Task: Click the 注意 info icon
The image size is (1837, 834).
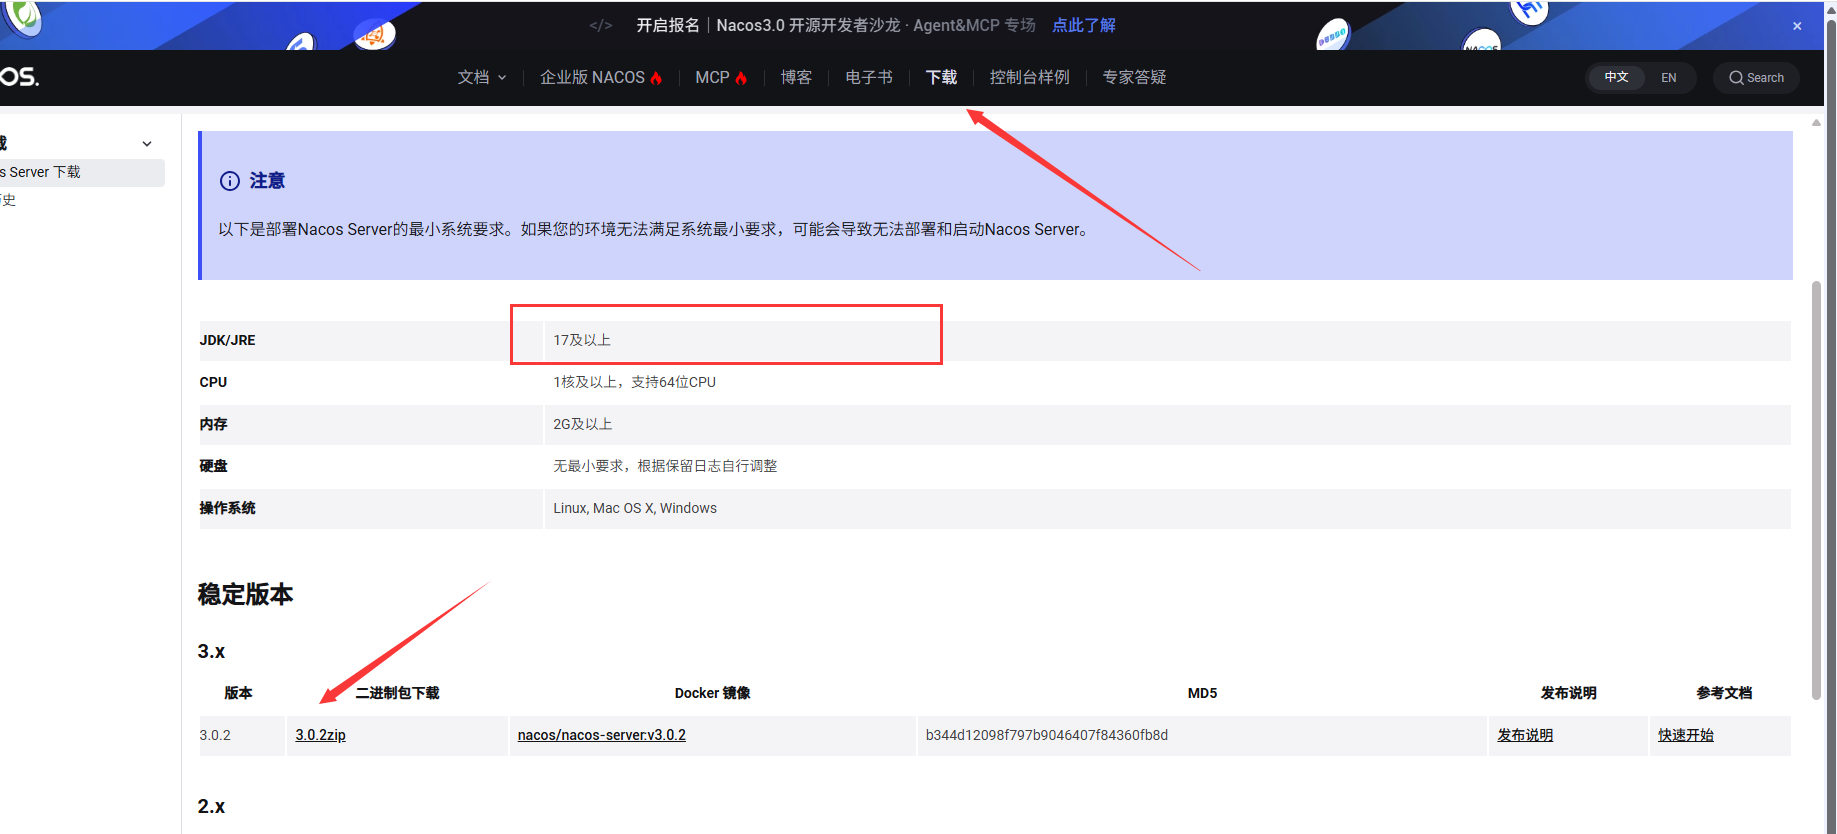Action: point(230,181)
